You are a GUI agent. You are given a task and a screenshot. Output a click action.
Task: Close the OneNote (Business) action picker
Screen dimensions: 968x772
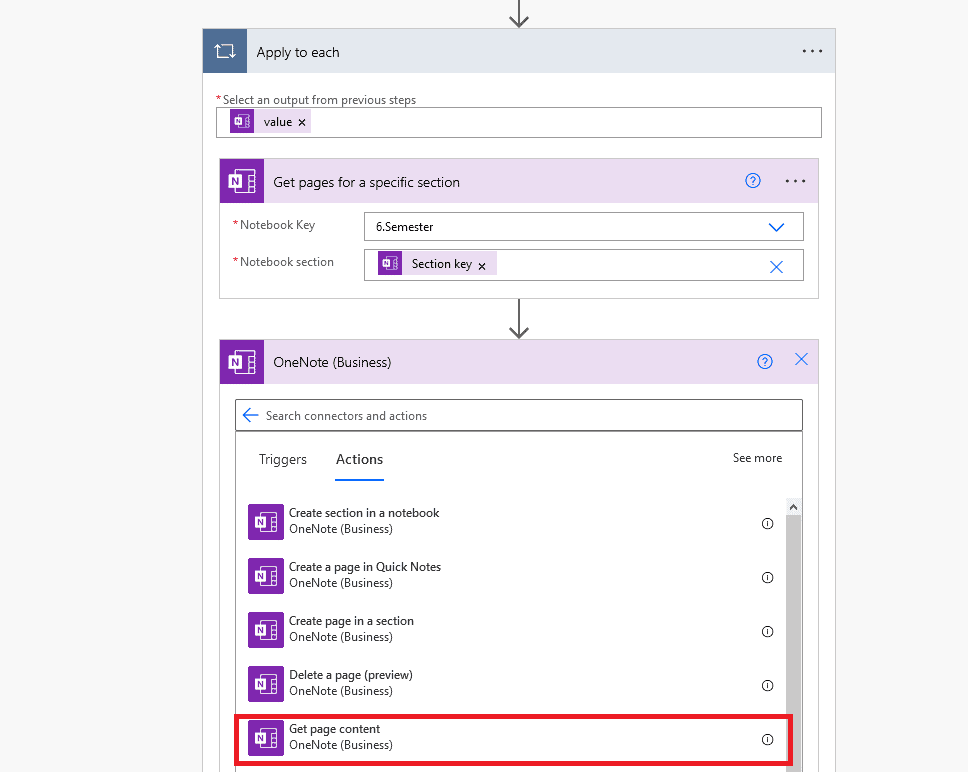click(801, 359)
